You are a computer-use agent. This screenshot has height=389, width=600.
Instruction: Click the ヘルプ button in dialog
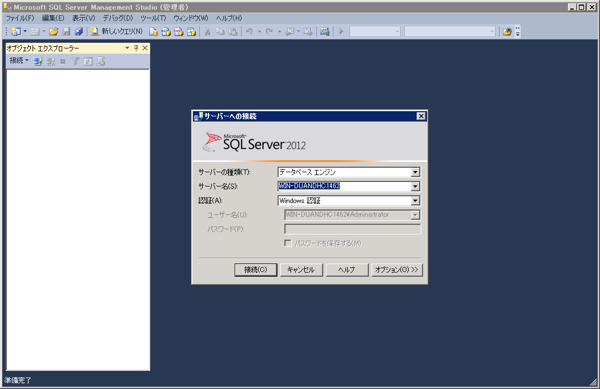coord(347,270)
